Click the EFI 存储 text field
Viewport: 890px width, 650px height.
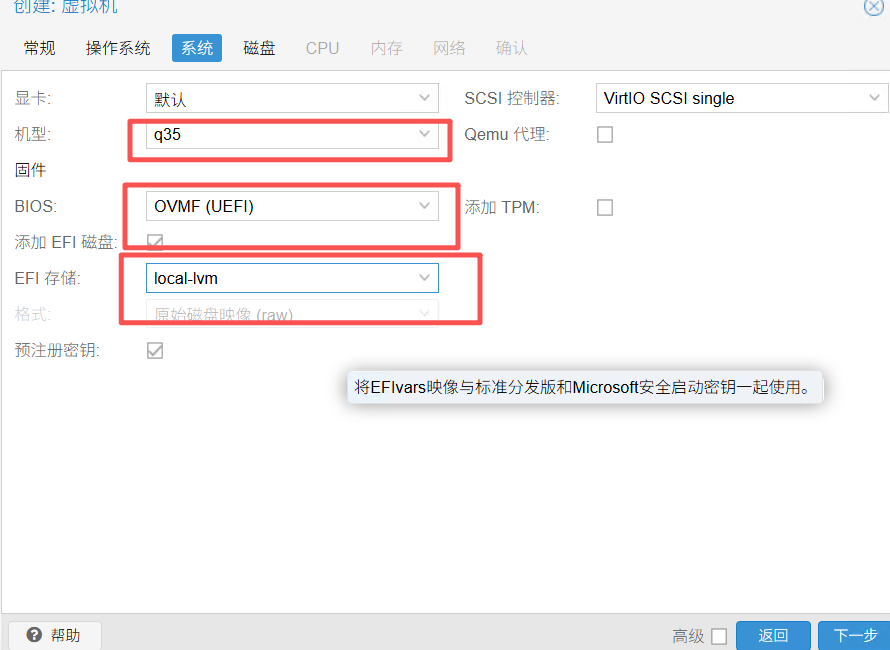click(278, 278)
